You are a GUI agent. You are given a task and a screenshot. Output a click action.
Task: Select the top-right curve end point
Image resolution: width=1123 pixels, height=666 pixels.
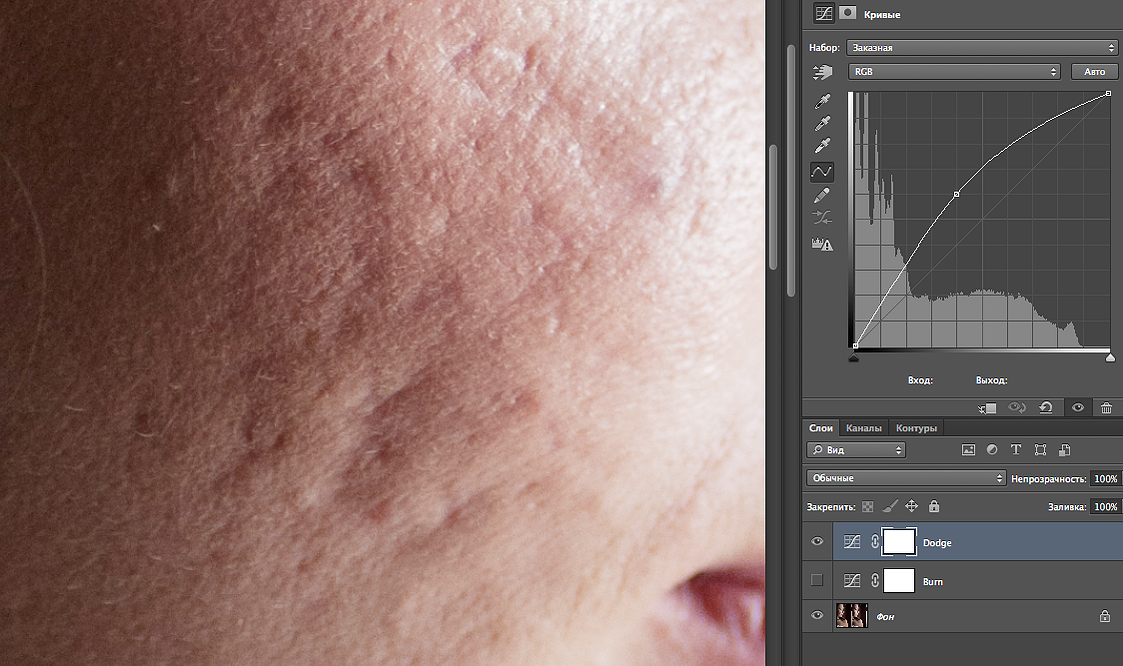click(x=1109, y=94)
